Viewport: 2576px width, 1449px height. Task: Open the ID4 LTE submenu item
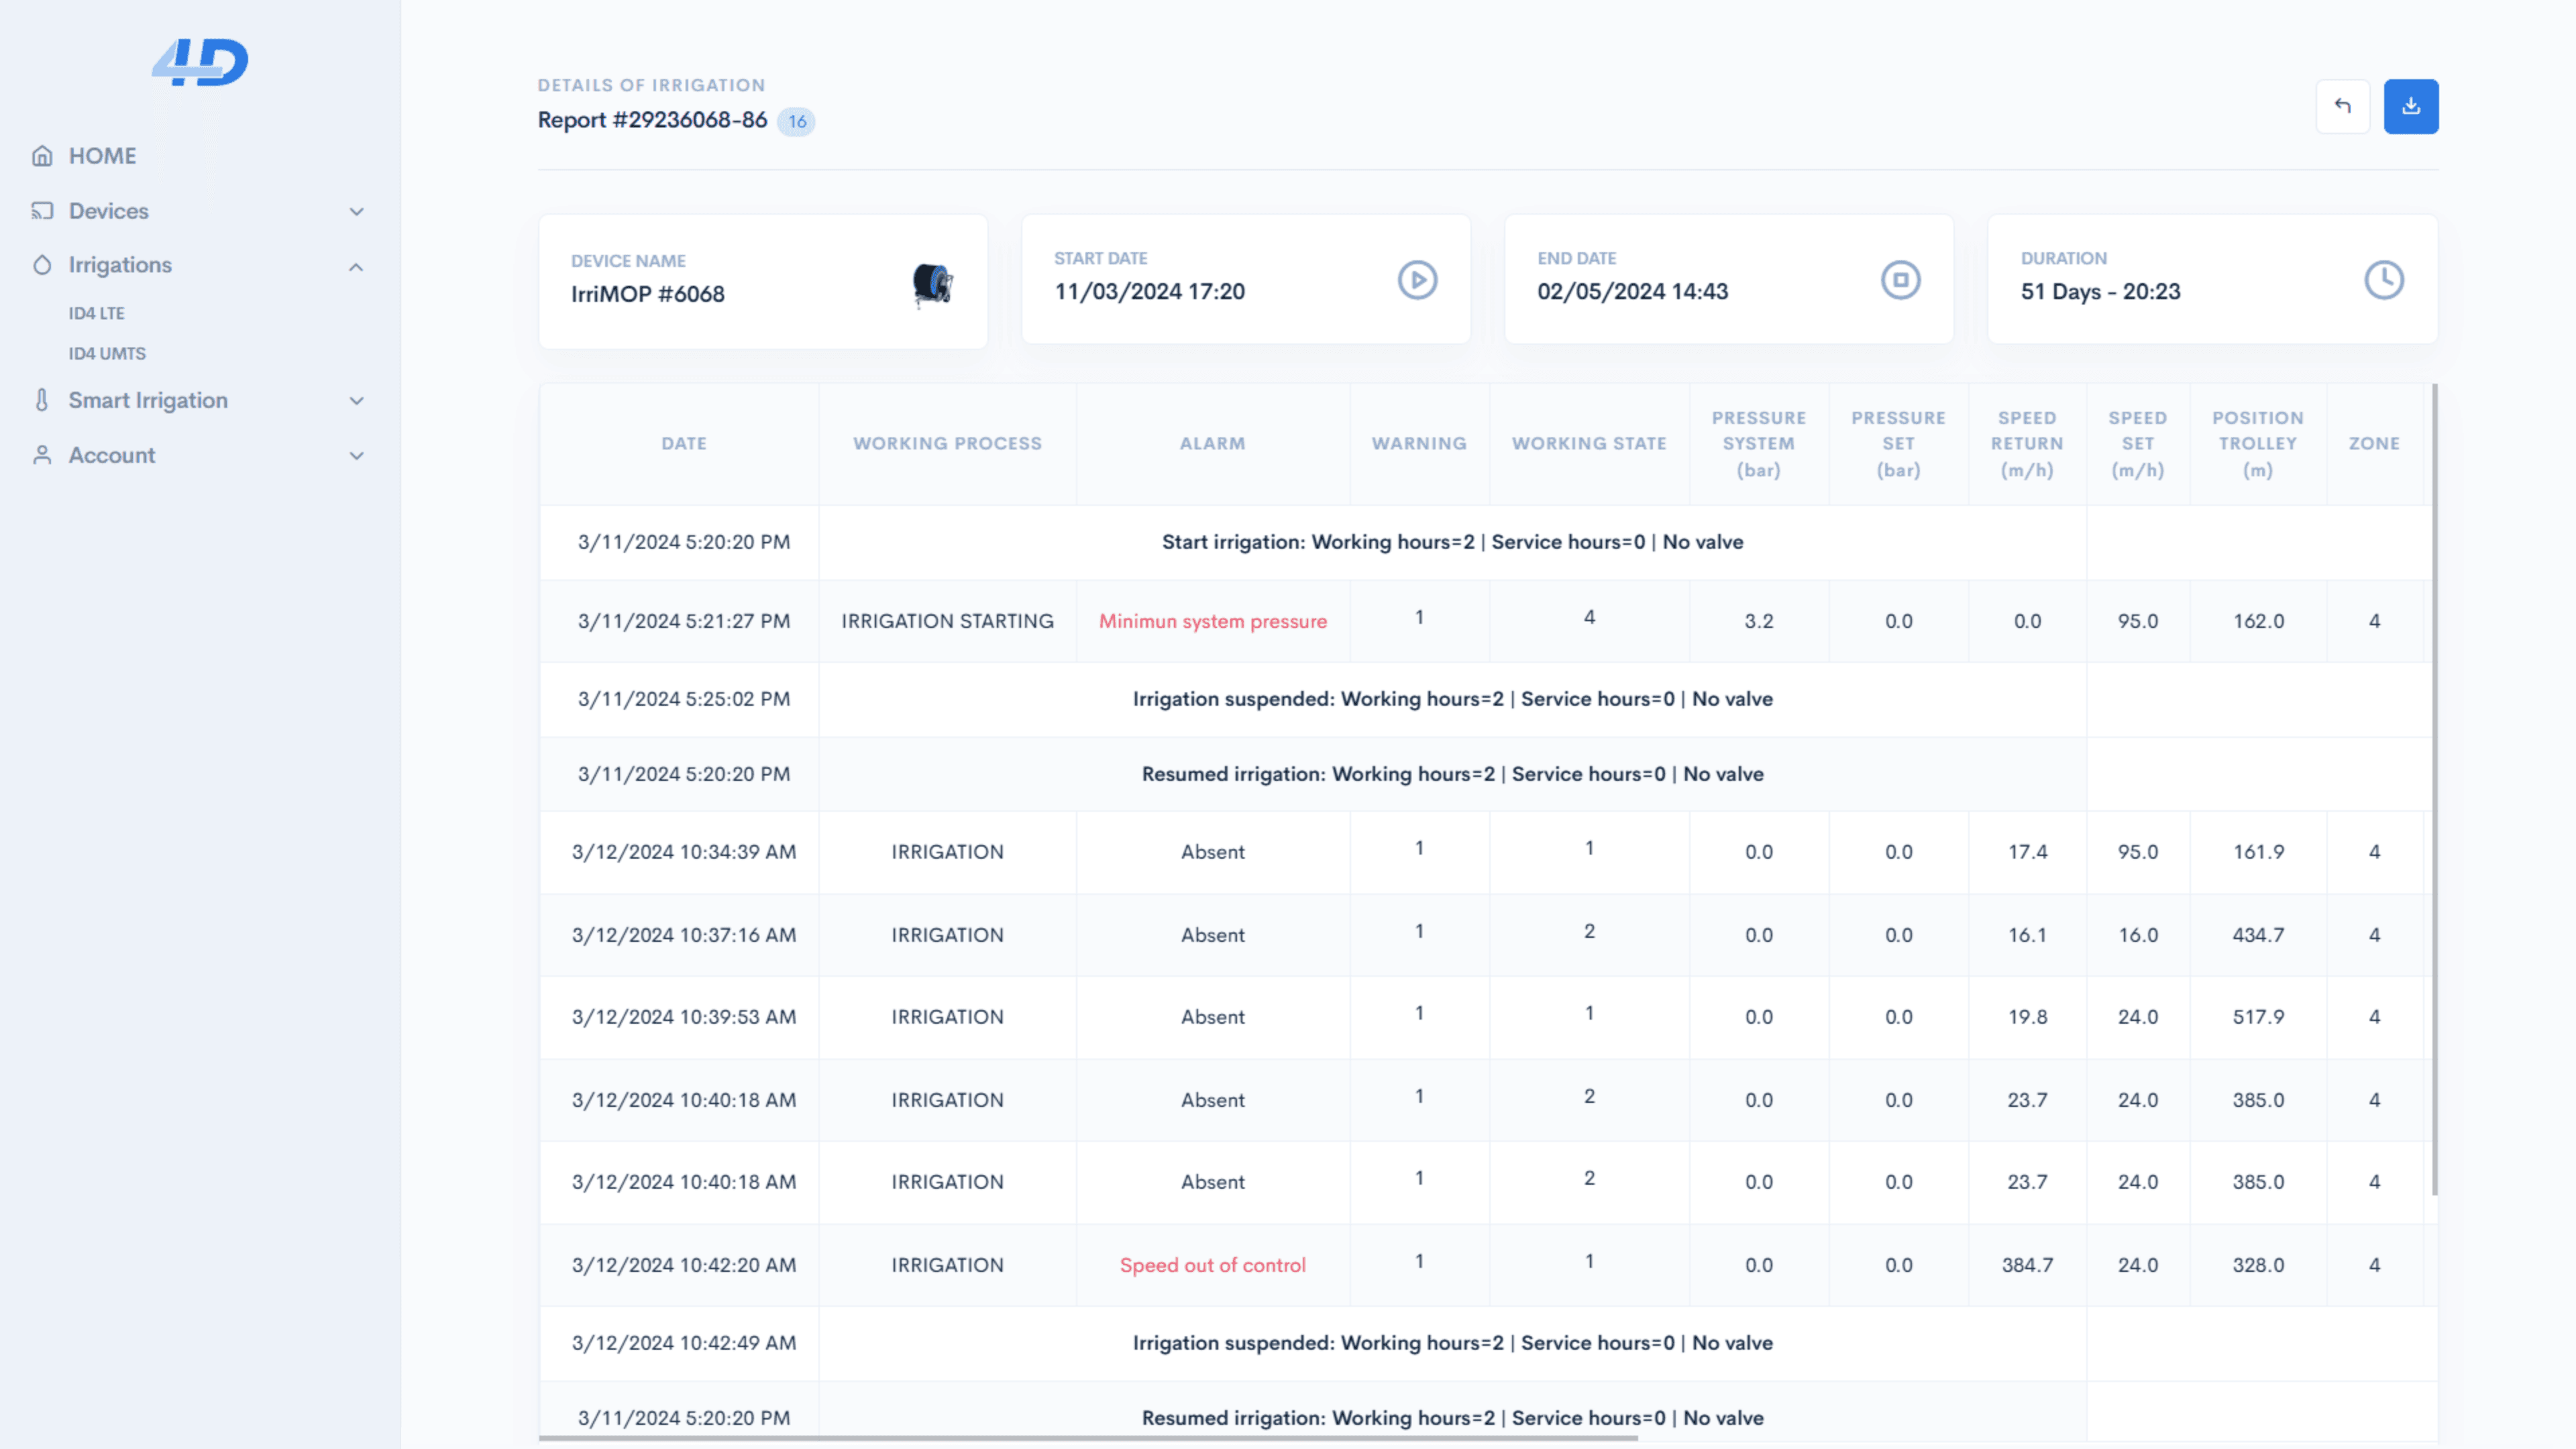tap(97, 313)
